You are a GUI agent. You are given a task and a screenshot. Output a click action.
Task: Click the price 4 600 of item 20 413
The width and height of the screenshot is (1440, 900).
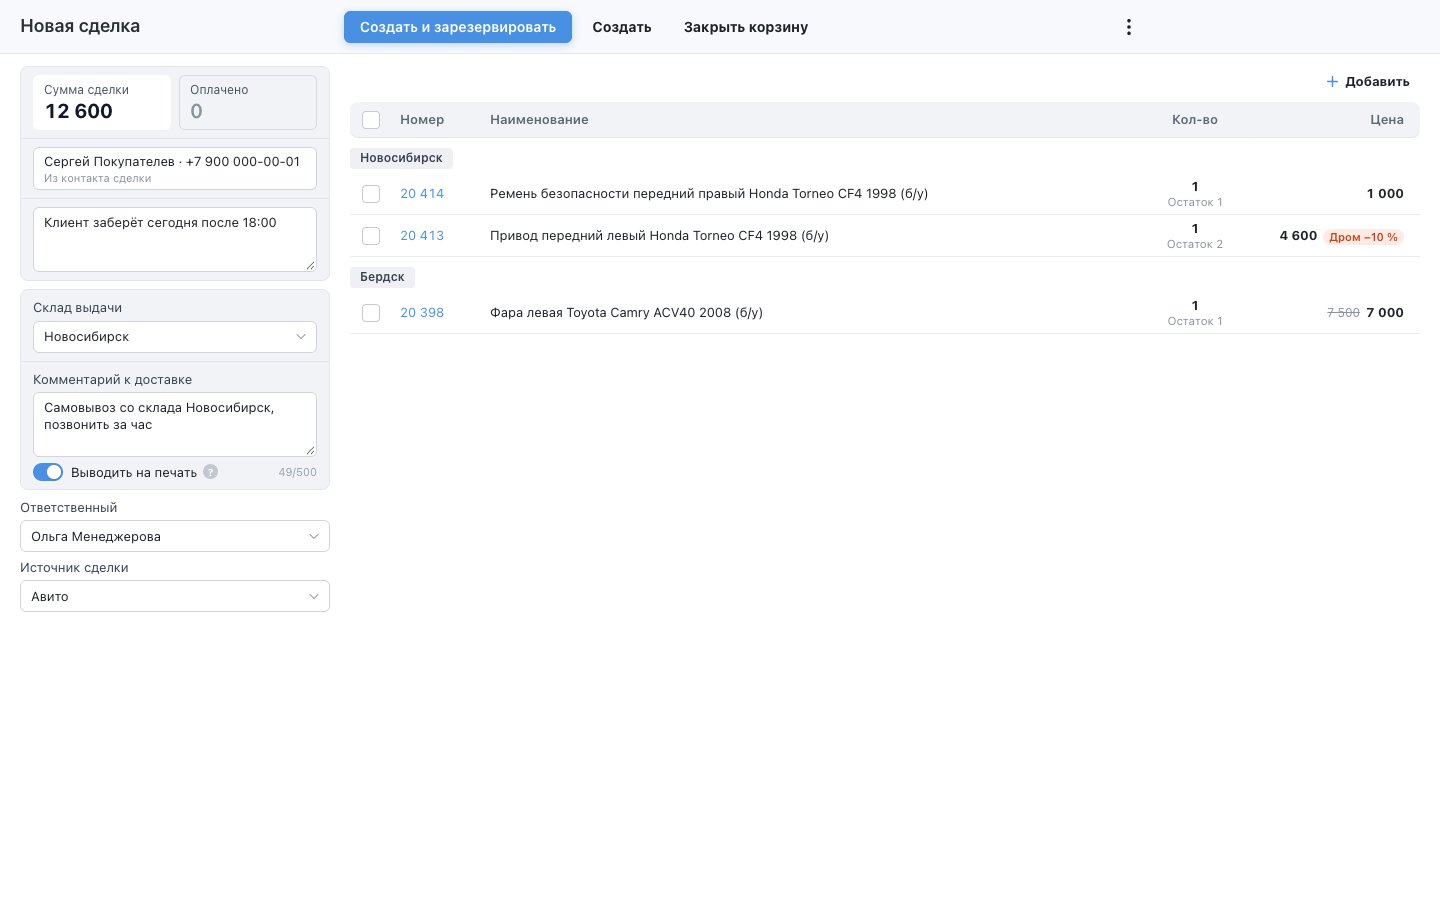click(x=1298, y=236)
